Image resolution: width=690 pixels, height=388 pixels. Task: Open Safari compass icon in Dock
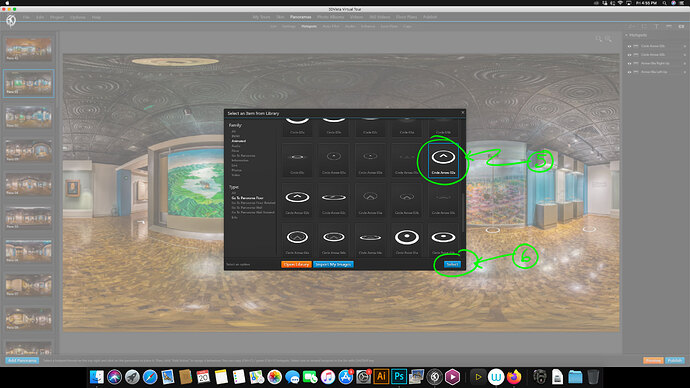[150, 377]
